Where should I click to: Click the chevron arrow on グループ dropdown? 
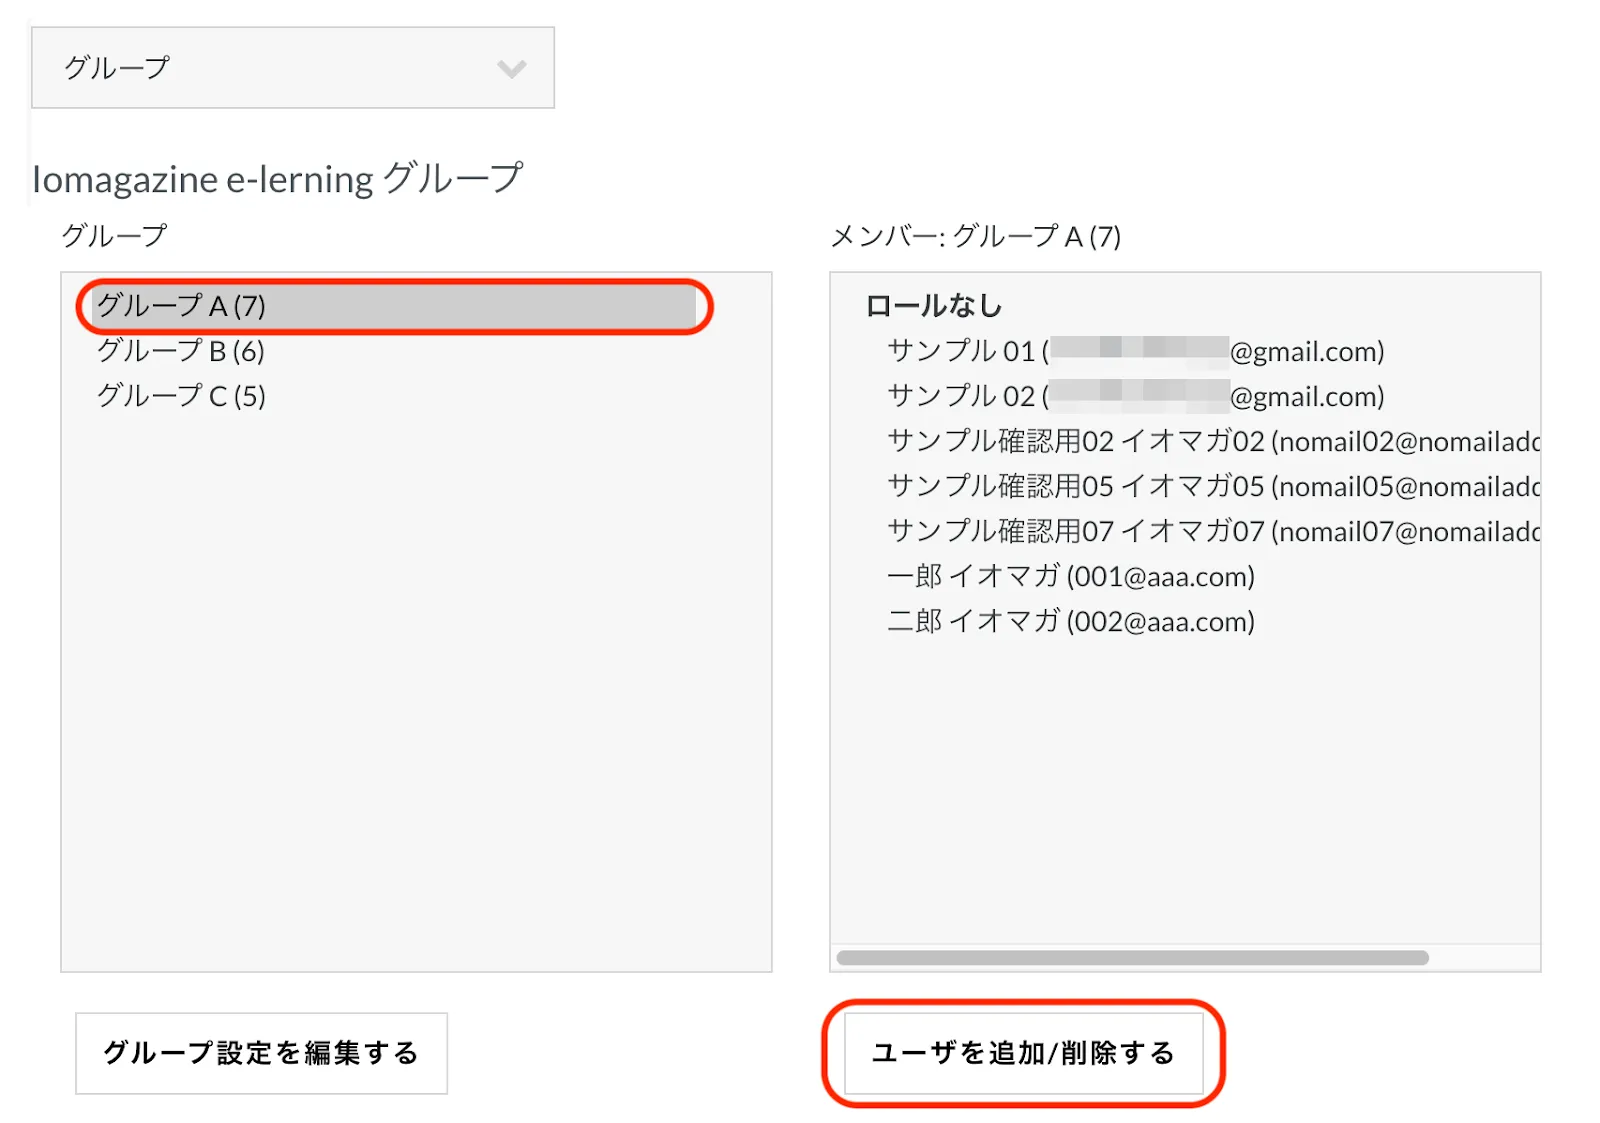(x=511, y=69)
